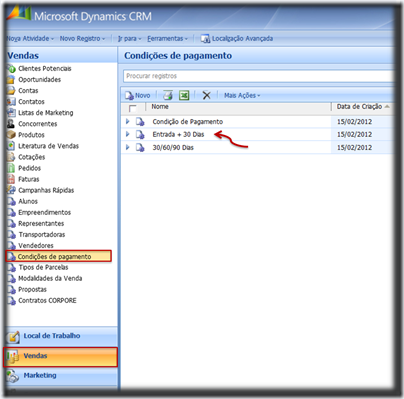404x399 pixels.
Task: Click the Local de Trabalho icon
Action: [13, 337]
